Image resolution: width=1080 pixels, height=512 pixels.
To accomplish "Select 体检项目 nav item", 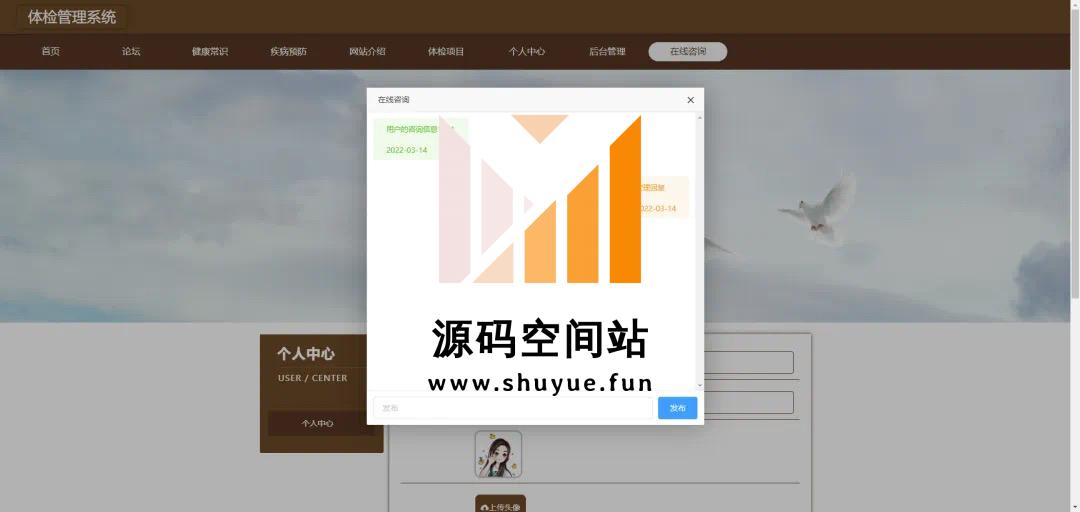I will (446, 52).
